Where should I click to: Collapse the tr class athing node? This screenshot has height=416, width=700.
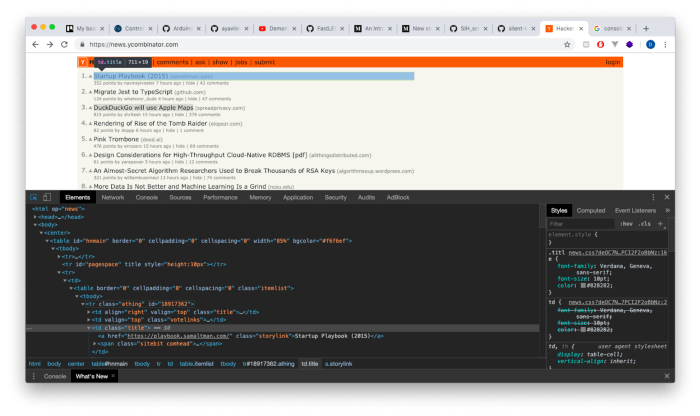[x=83, y=304]
